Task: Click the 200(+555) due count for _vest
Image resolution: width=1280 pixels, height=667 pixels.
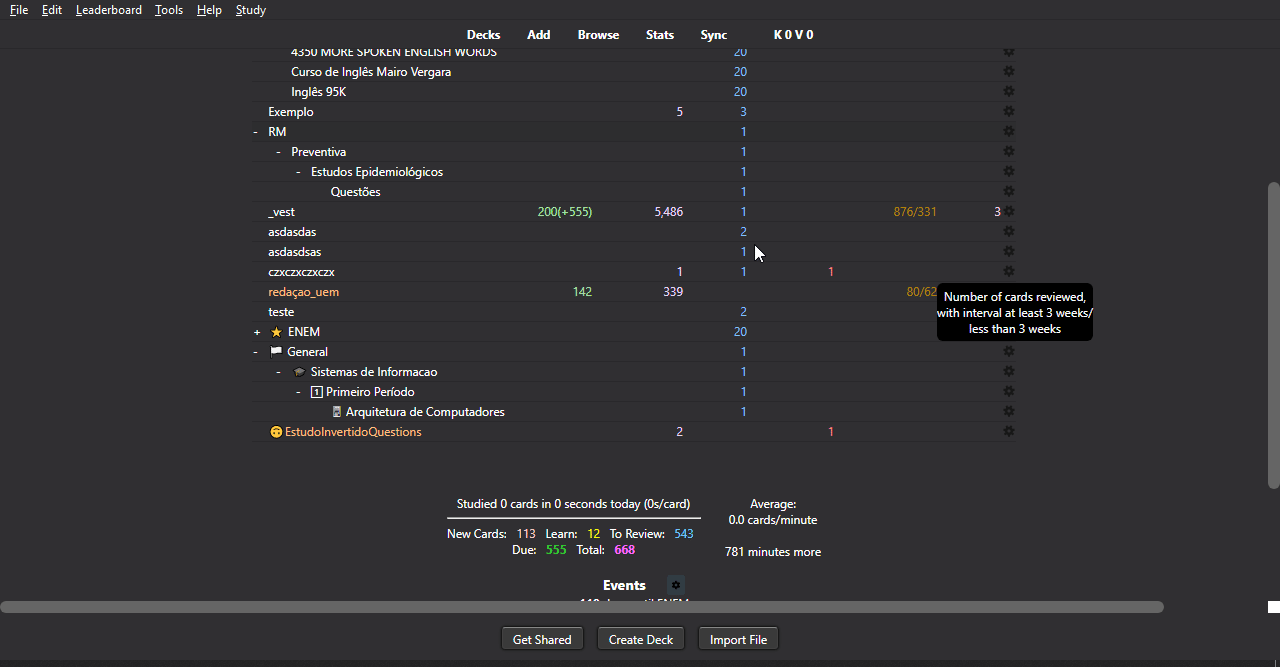Action: coord(565,212)
